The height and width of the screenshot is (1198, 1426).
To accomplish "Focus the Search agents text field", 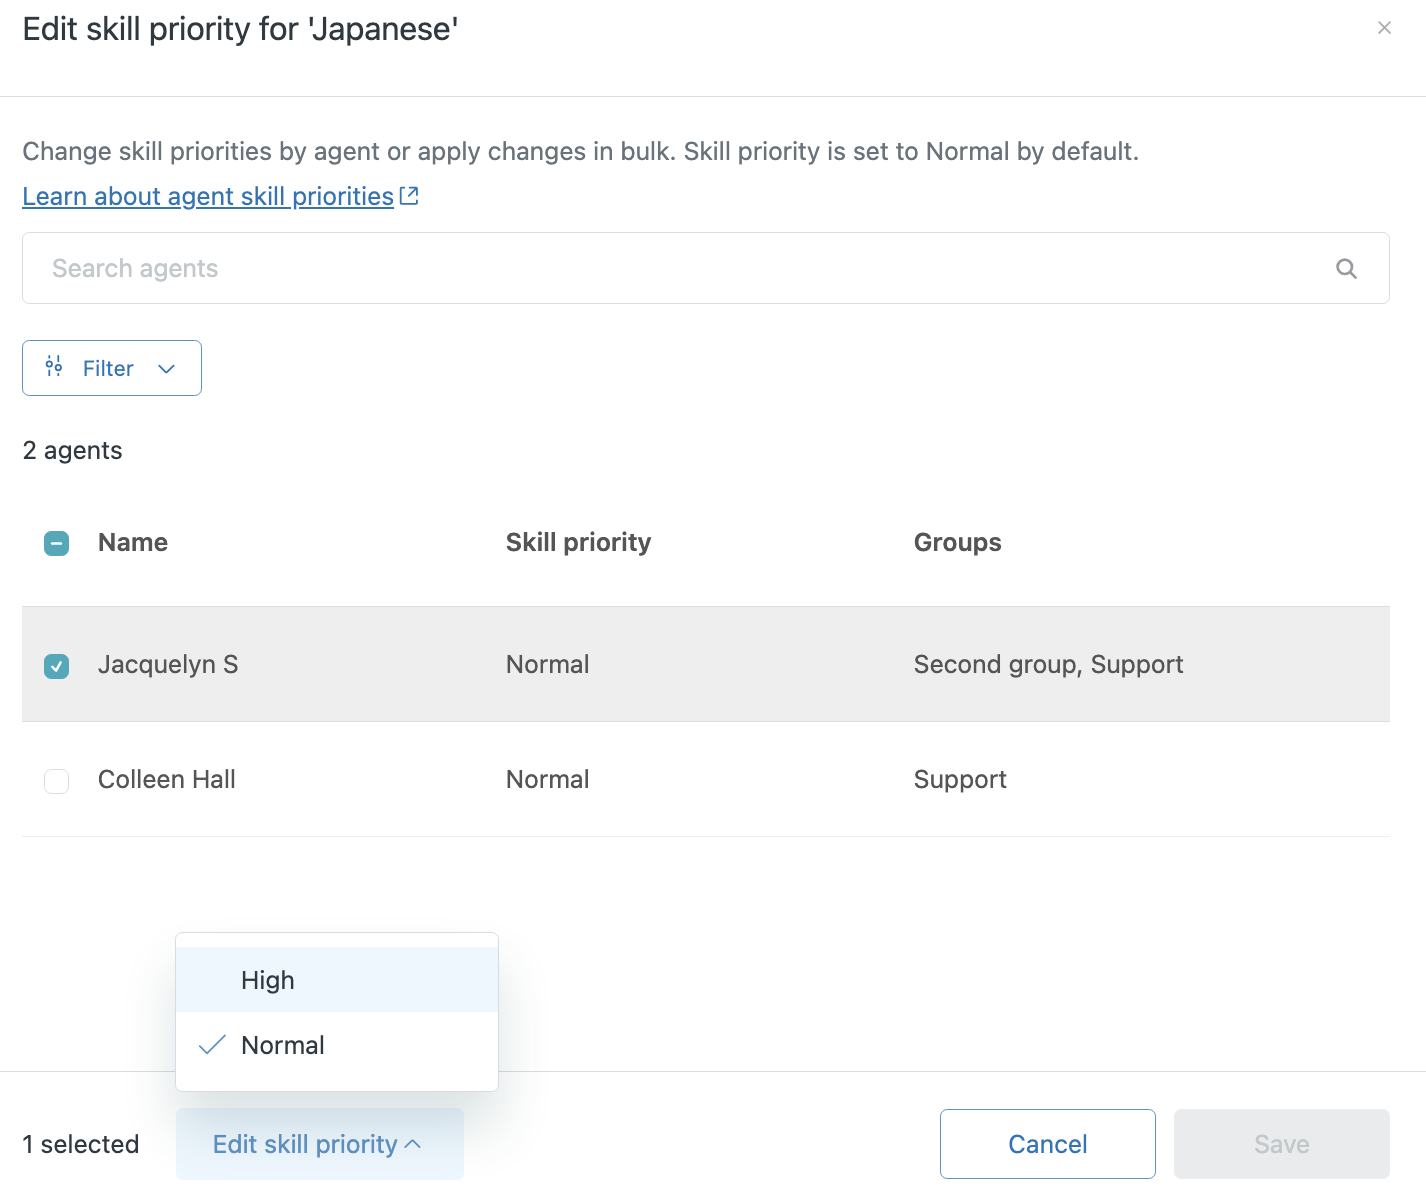I will tap(680, 268).
